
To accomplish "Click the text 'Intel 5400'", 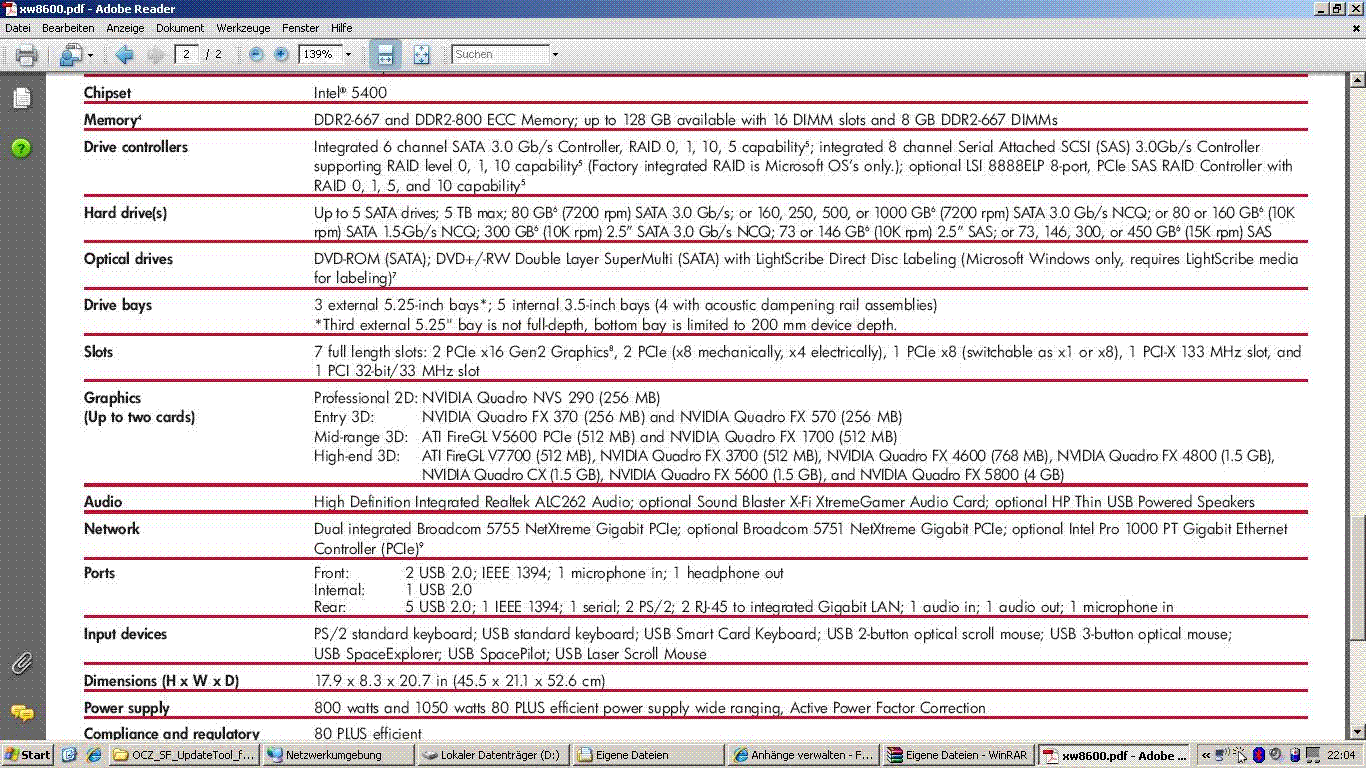I will [350, 93].
